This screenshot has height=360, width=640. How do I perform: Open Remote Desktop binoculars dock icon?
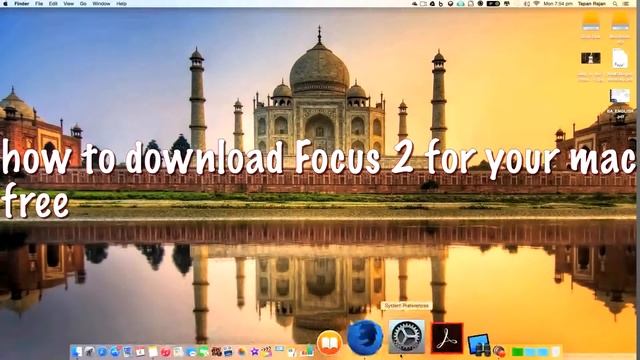[x=480, y=345]
